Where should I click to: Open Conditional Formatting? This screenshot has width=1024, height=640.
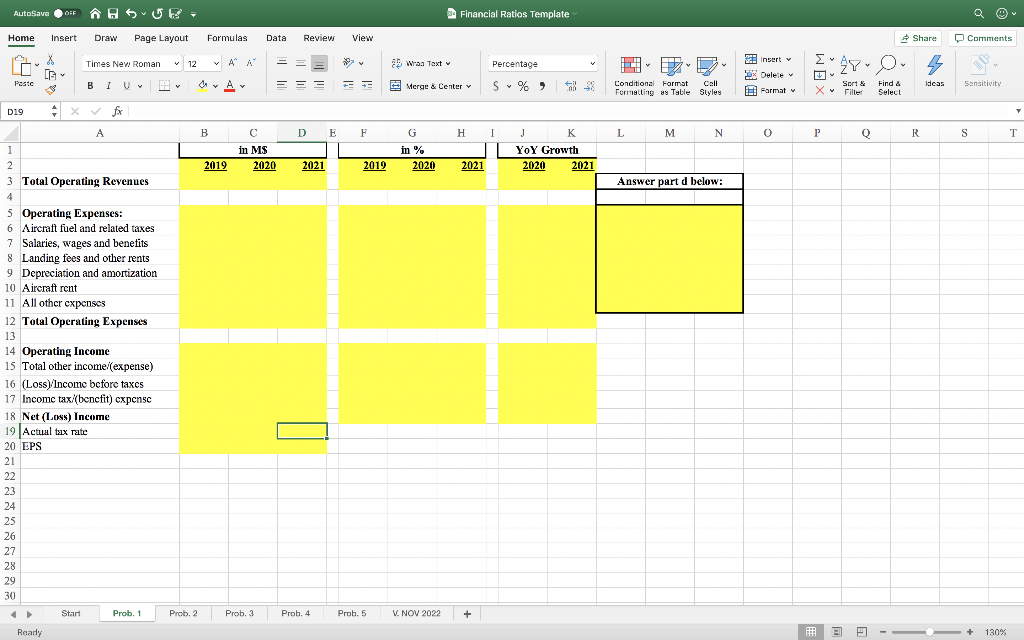pyautogui.click(x=634, y=75)
